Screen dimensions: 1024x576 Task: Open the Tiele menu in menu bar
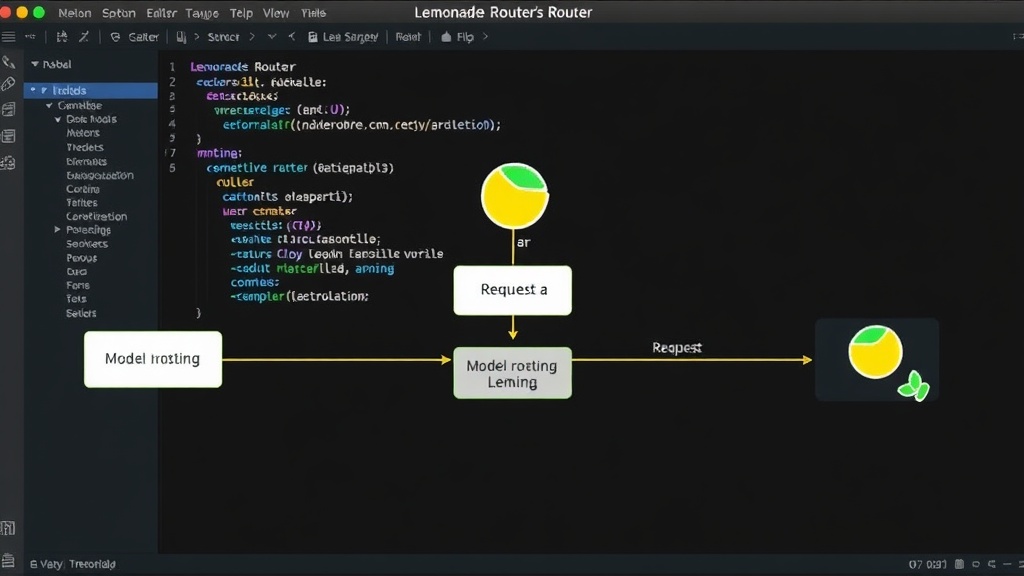pos(313,13)
